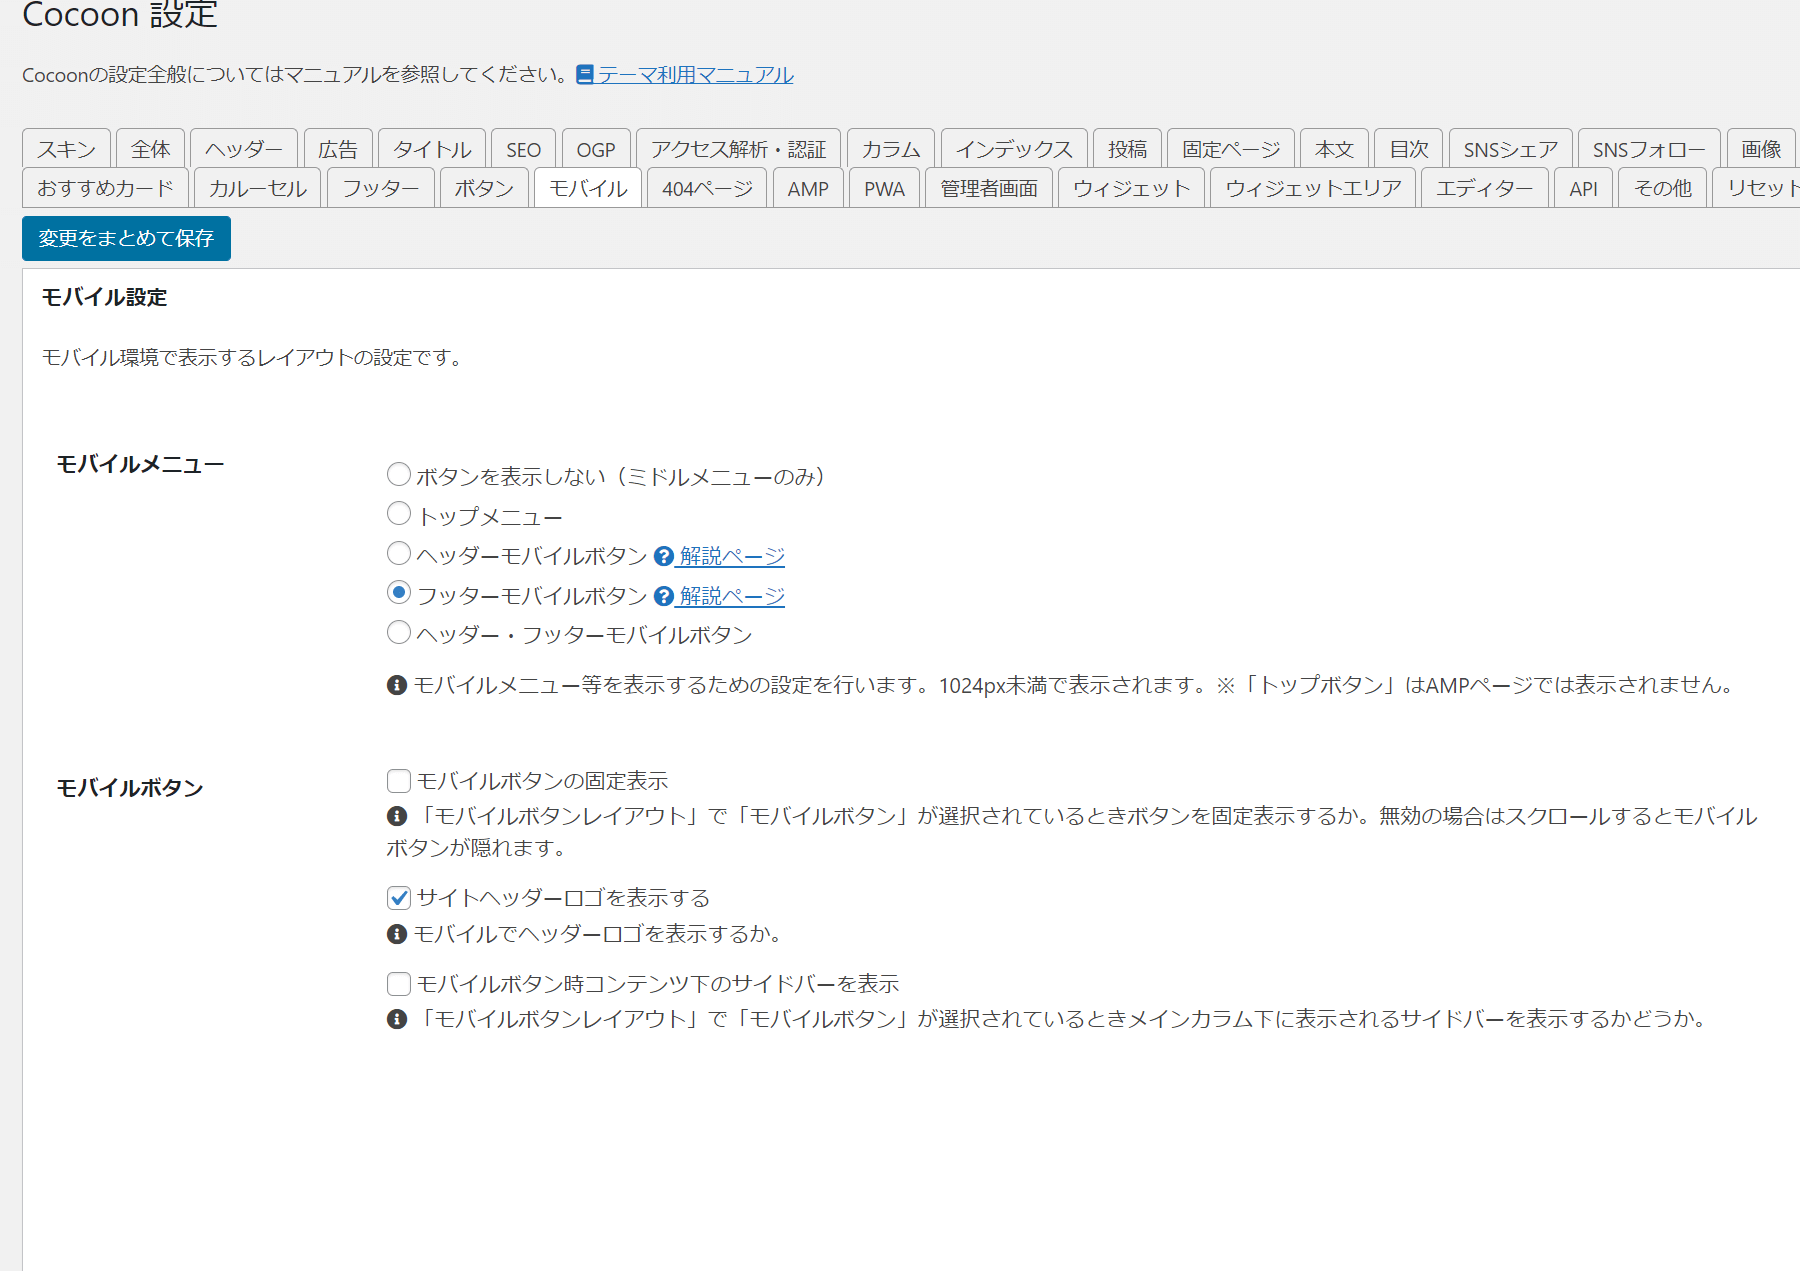Screen dimensions: 1800x1271
Task: Open the ウィジェット tab
Action: [x=1131, y=188]
